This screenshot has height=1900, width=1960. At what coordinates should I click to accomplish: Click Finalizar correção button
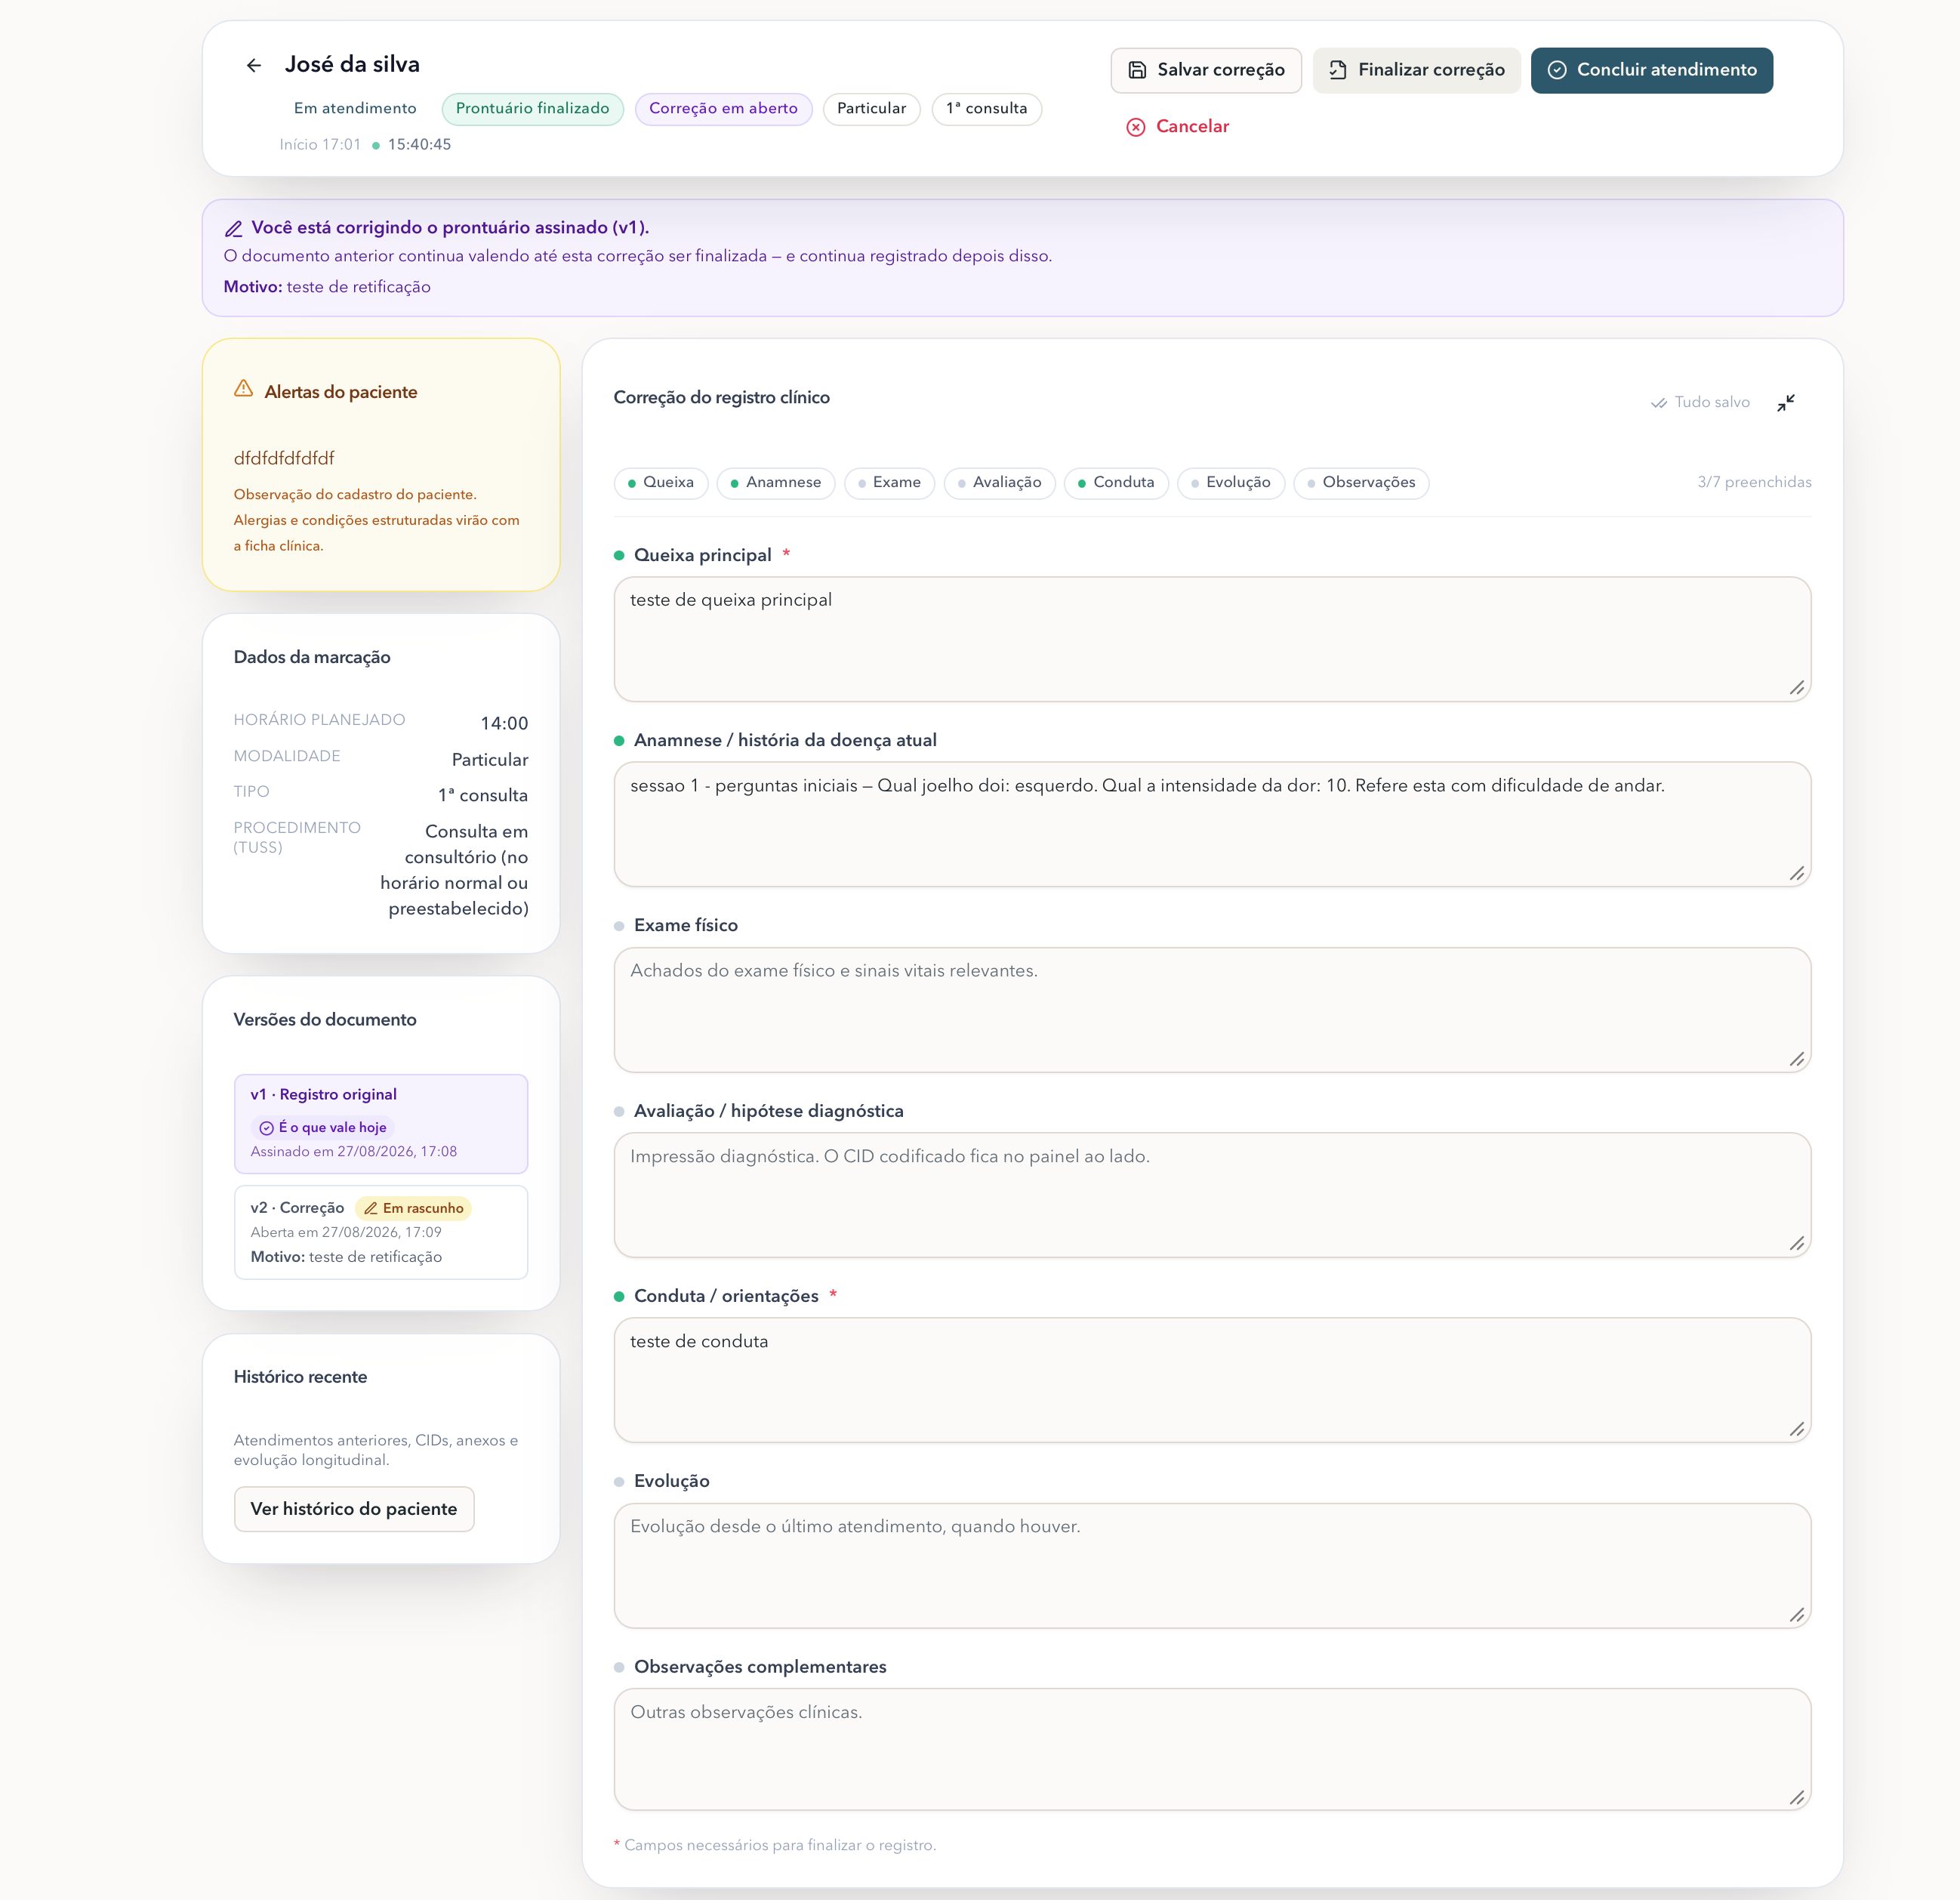tap(1417, 70)
